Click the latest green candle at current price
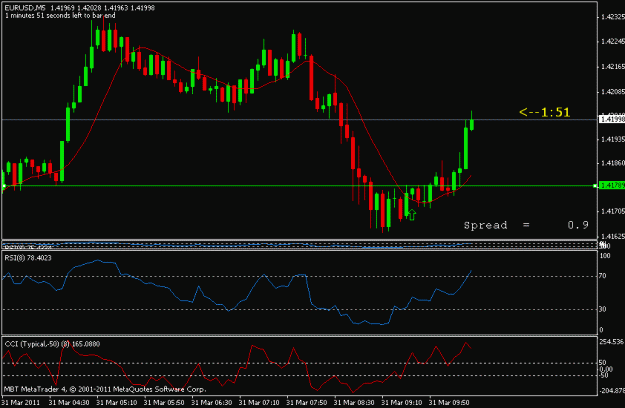 pyautogui.click(x=472, y=124)
